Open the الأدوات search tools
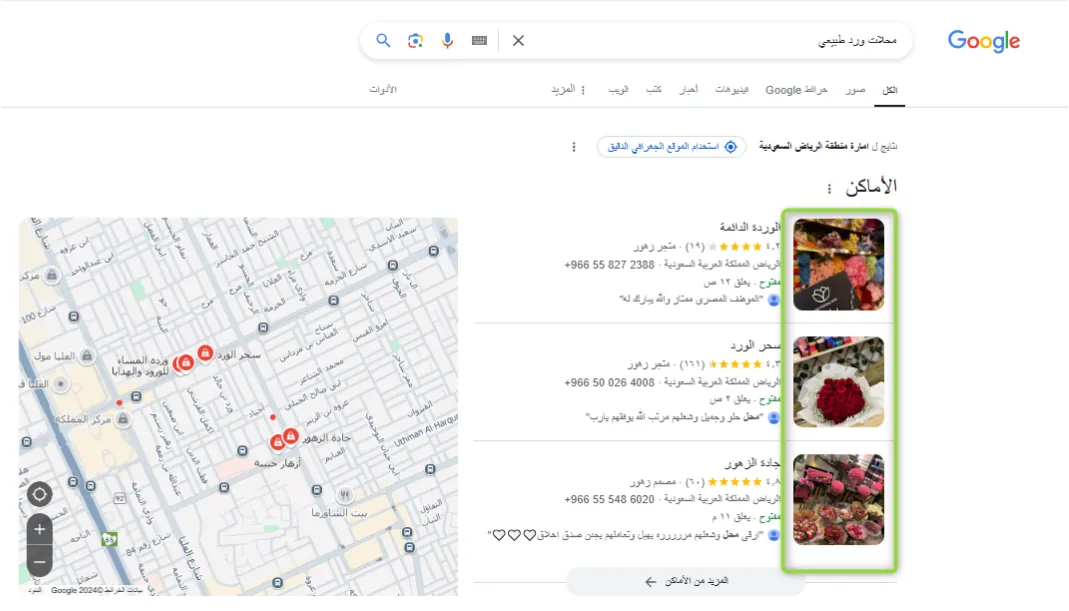1069x611 pixels. [383, 89]
